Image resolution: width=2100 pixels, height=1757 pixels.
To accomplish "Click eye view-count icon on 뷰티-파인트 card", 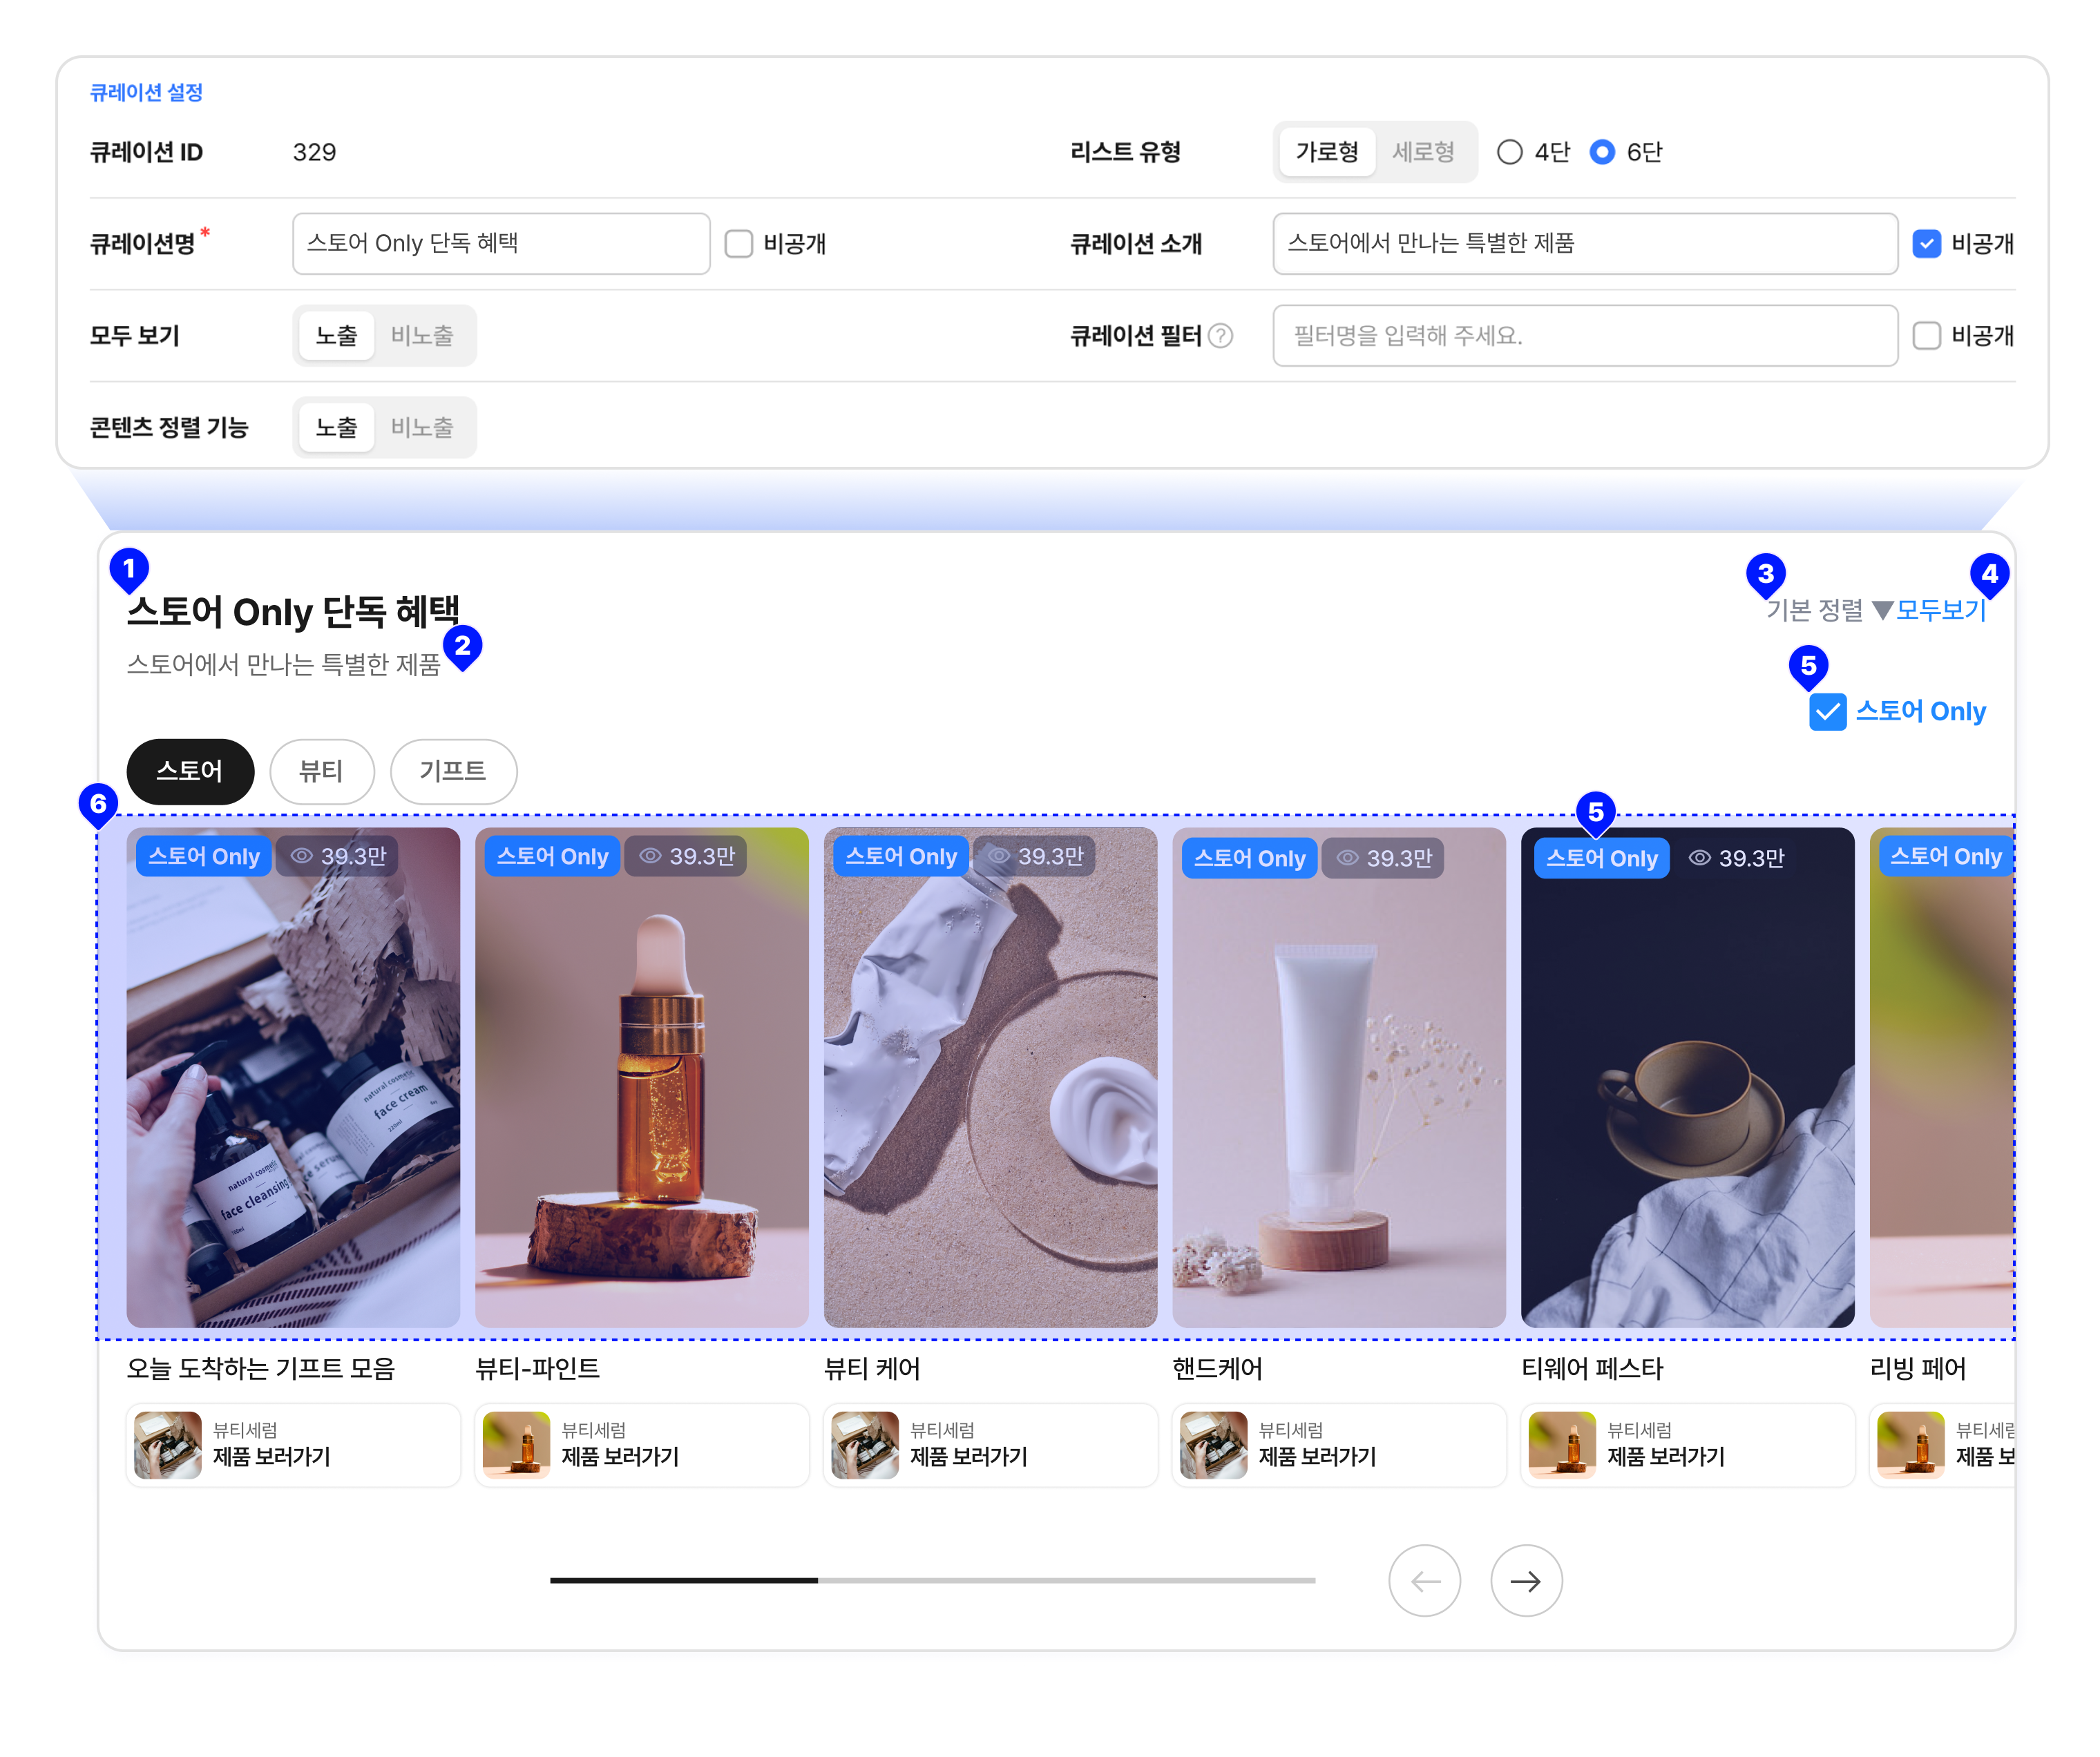I will pos(650,856).
